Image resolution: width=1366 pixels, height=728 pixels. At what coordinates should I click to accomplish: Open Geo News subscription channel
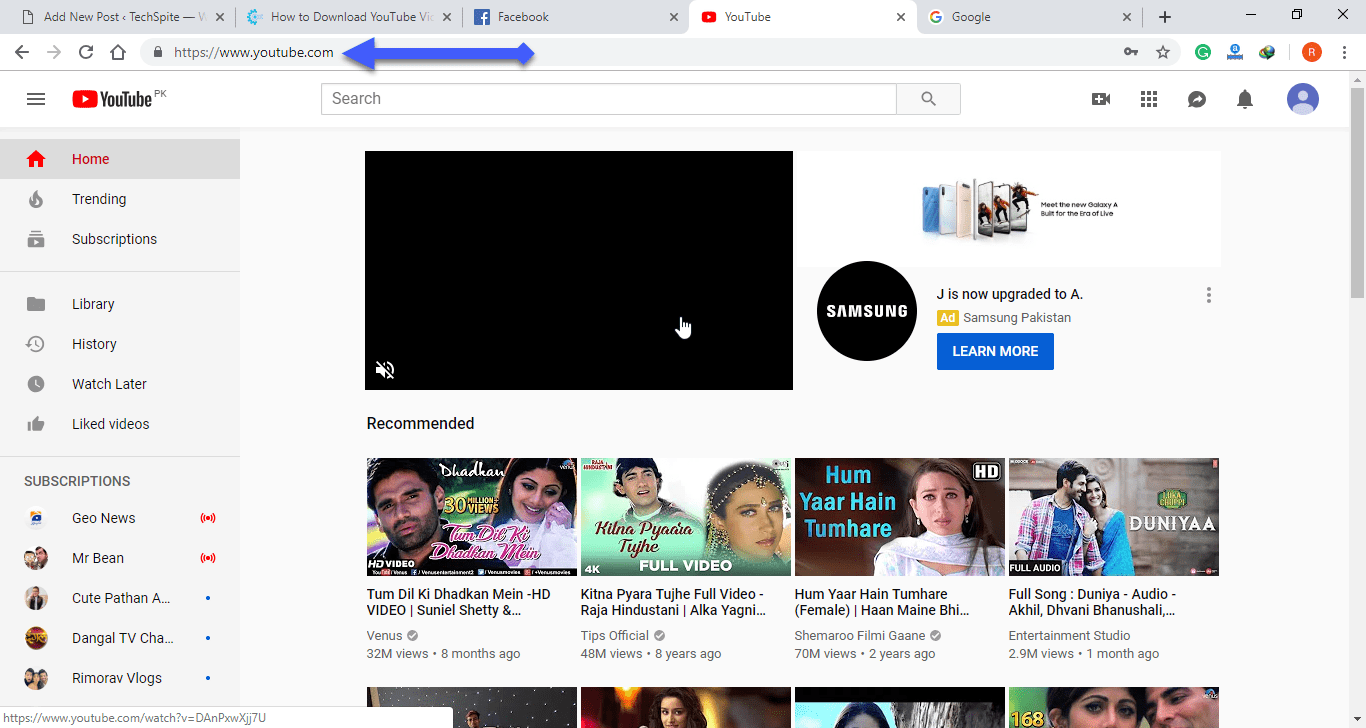tap(103, 518)
